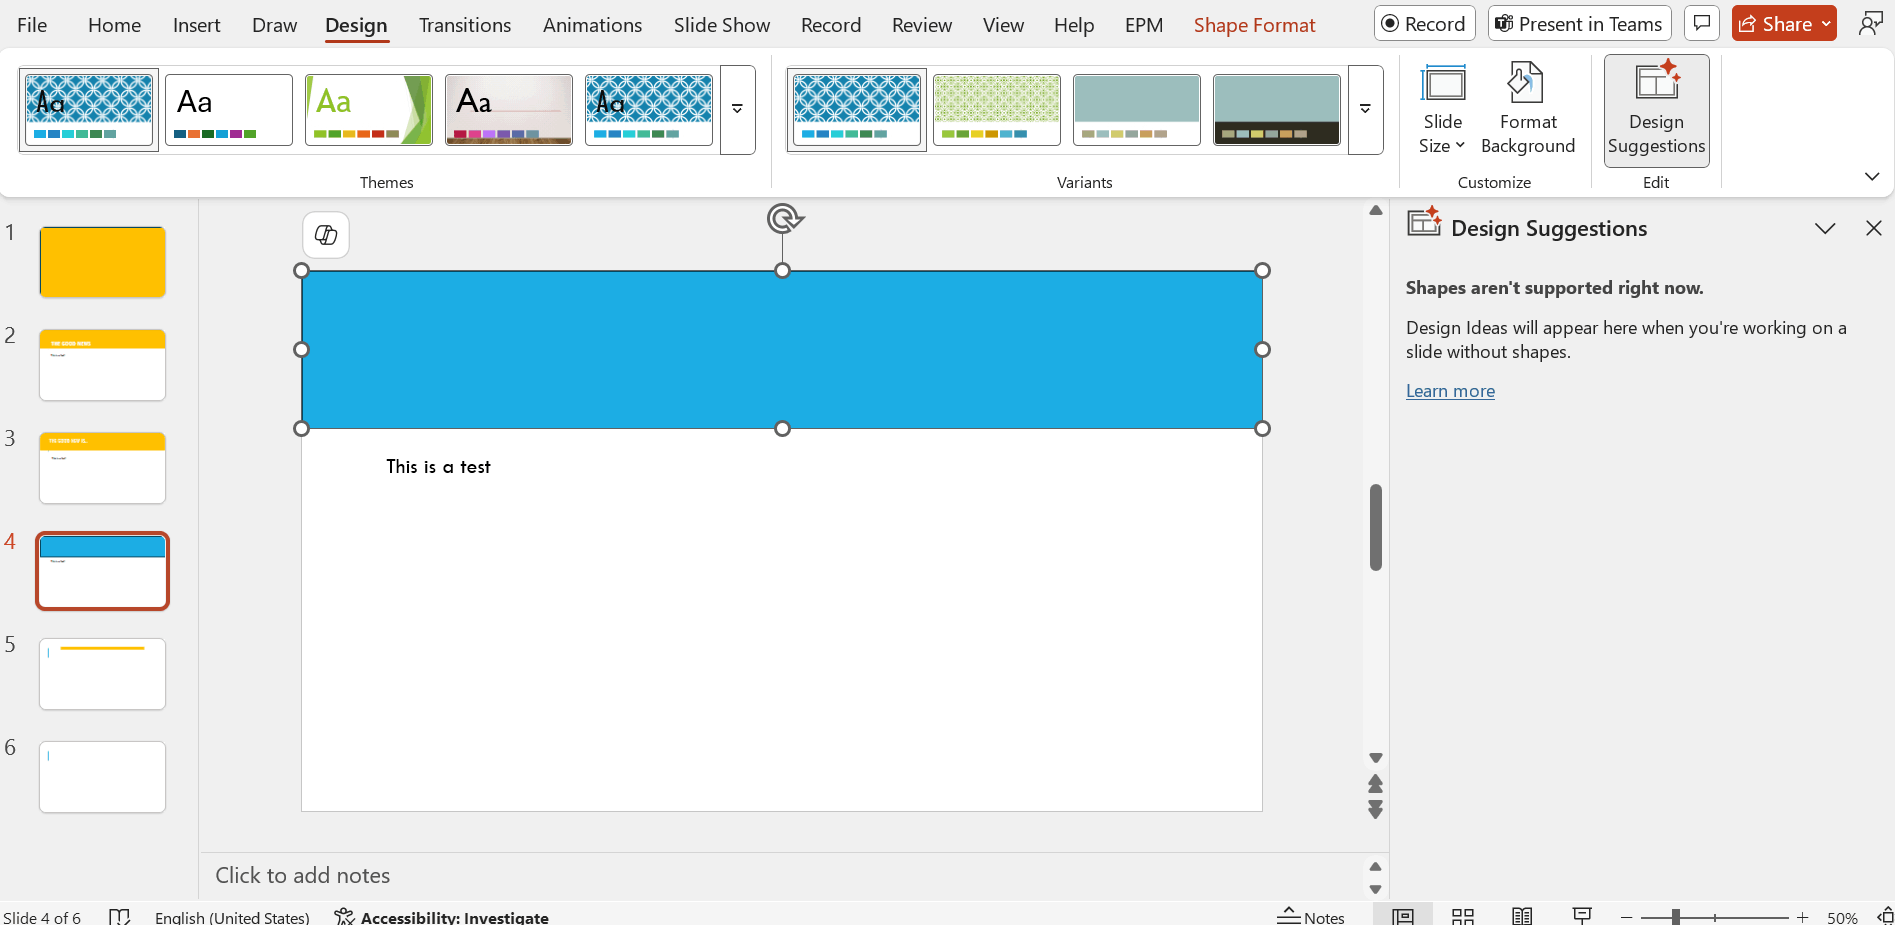Collapse the ribbon using the bottom chevron

coord(1872,176)
